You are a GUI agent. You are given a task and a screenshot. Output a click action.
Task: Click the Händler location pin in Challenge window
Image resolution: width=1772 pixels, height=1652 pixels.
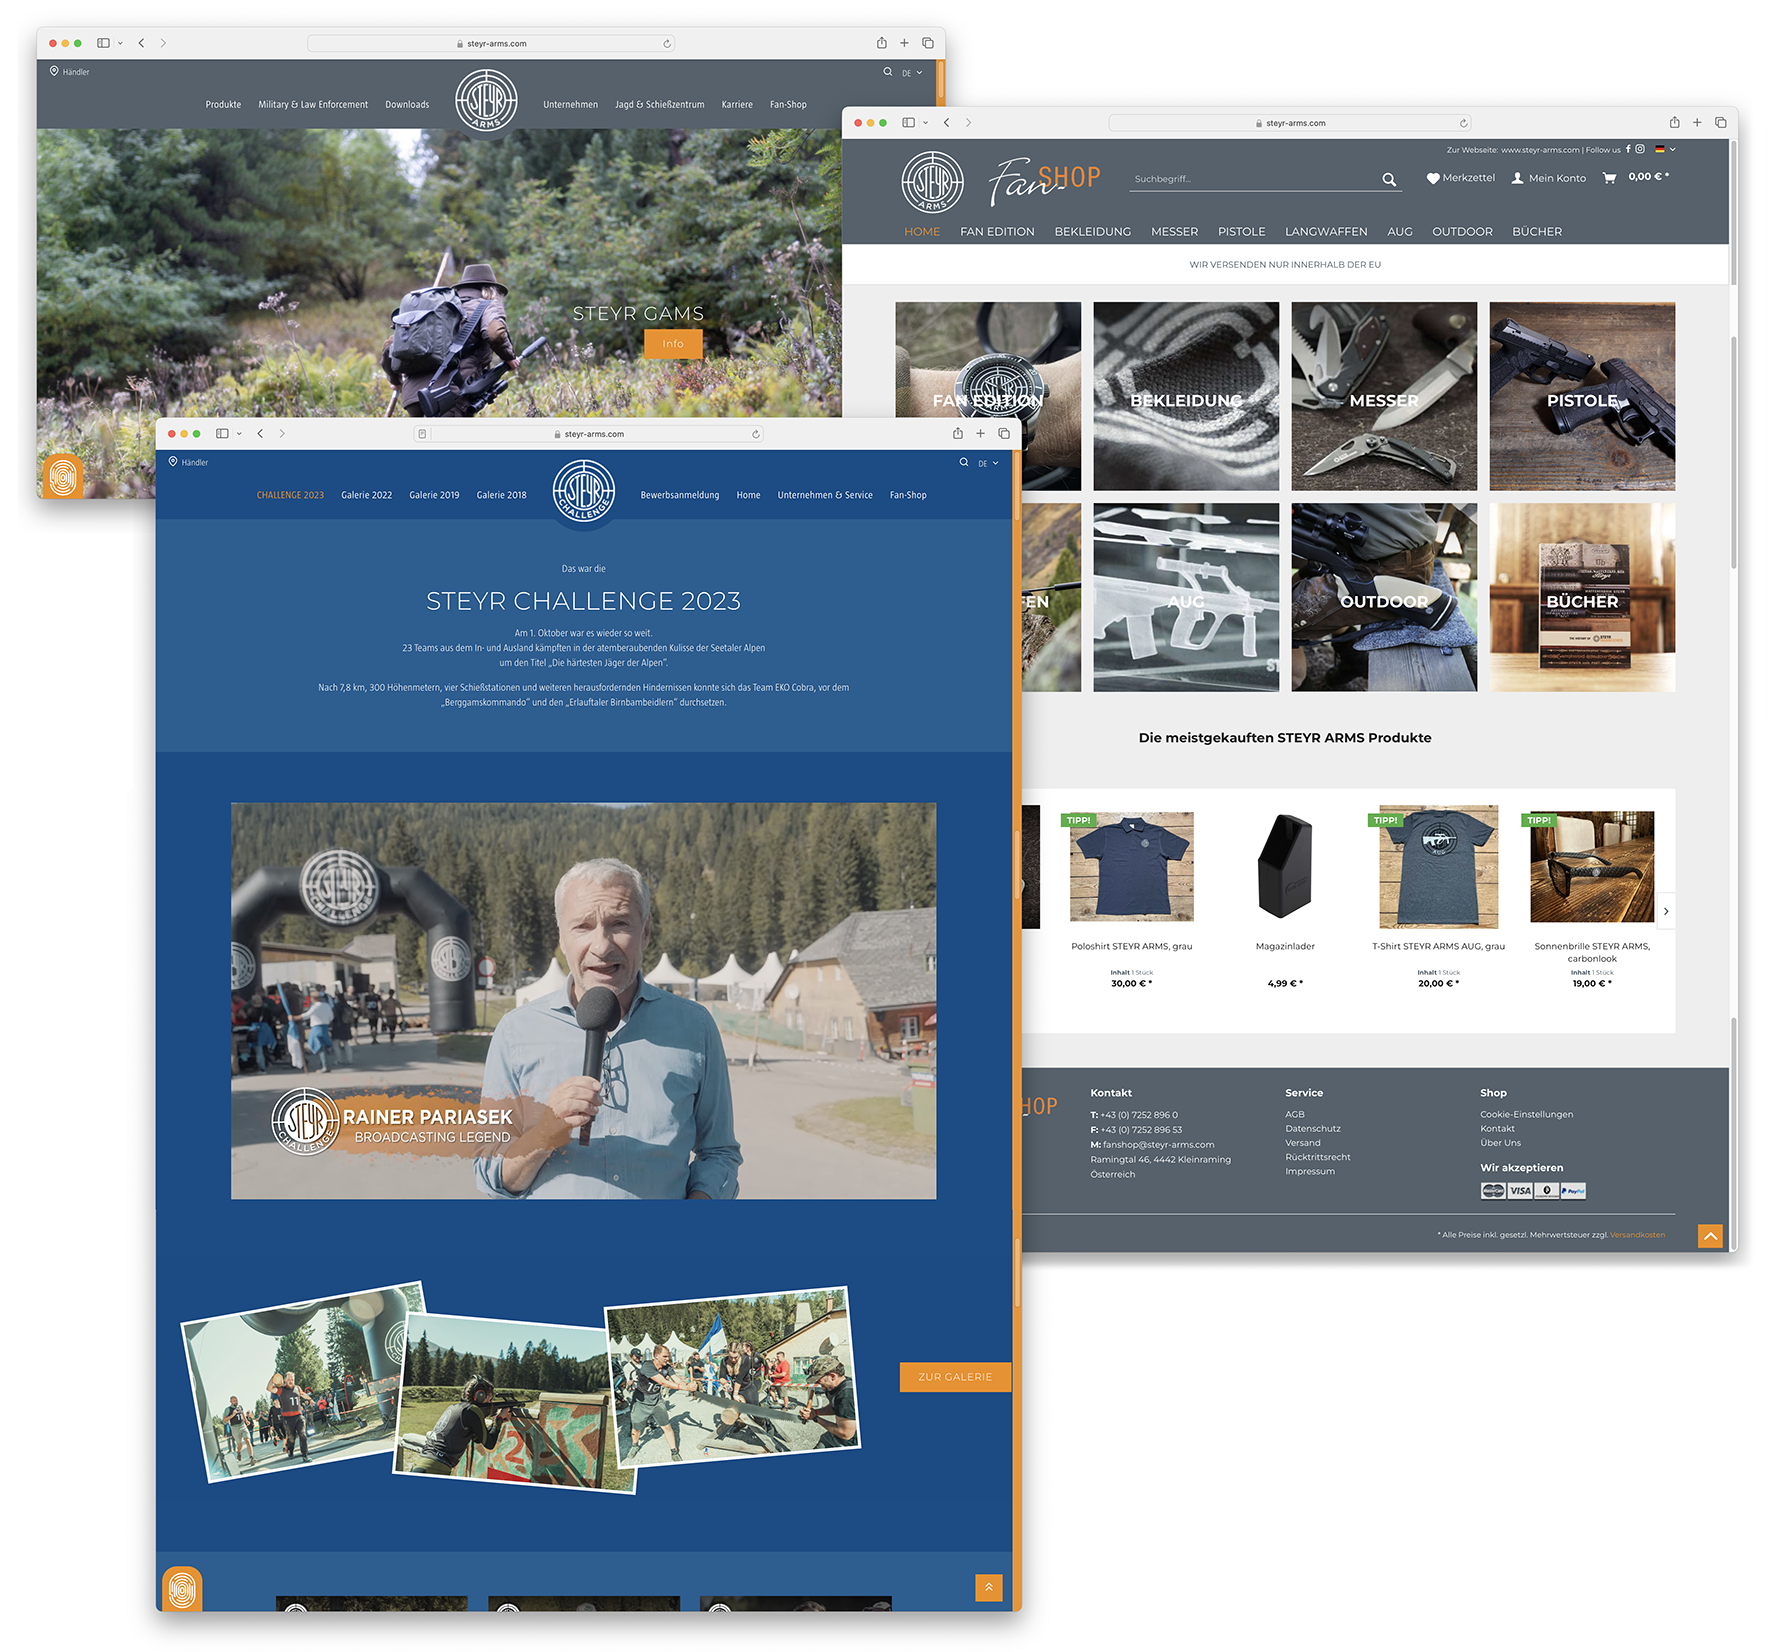tap(173, 462)
